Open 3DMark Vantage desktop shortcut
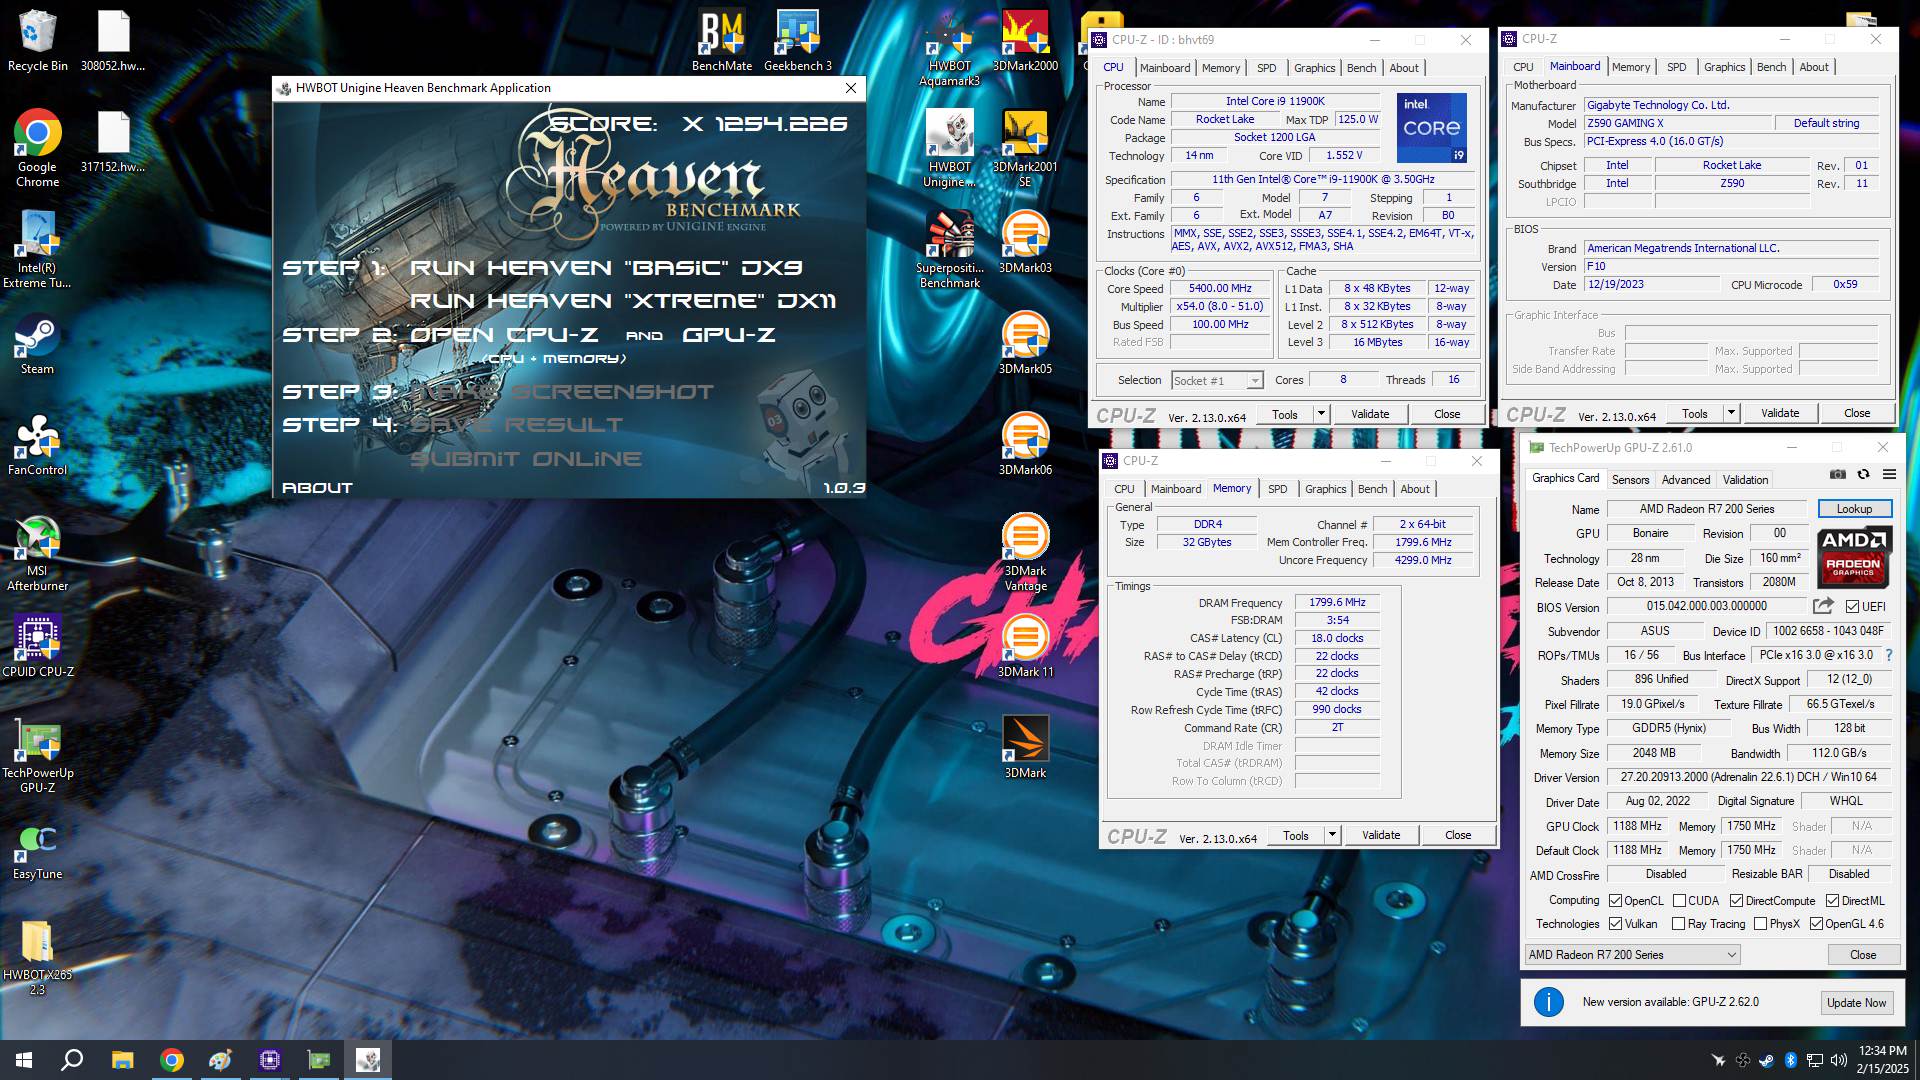1920x1080 pixels. pyautogui.click(x=1025, y=553)
